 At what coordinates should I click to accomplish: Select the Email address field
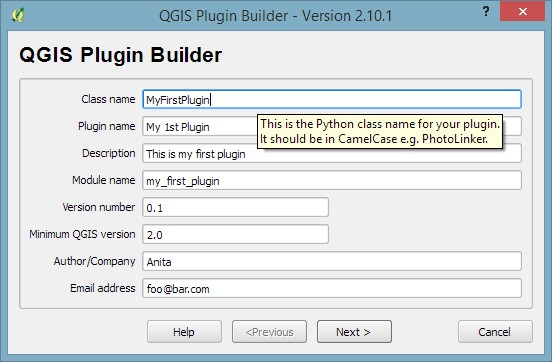[332, 288]
